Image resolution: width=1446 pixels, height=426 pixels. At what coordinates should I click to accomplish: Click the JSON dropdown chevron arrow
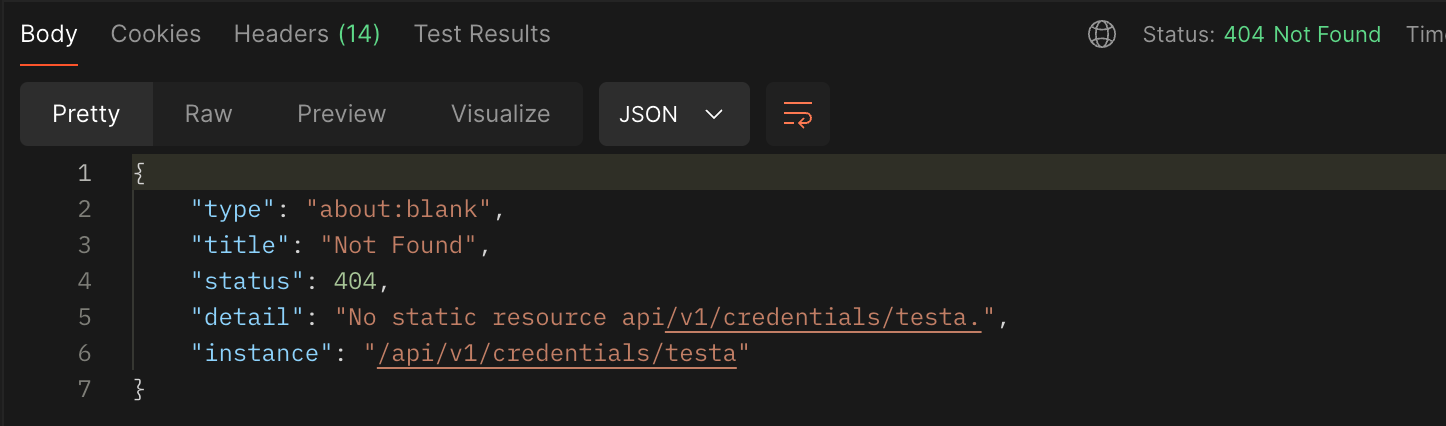[714, 114]
